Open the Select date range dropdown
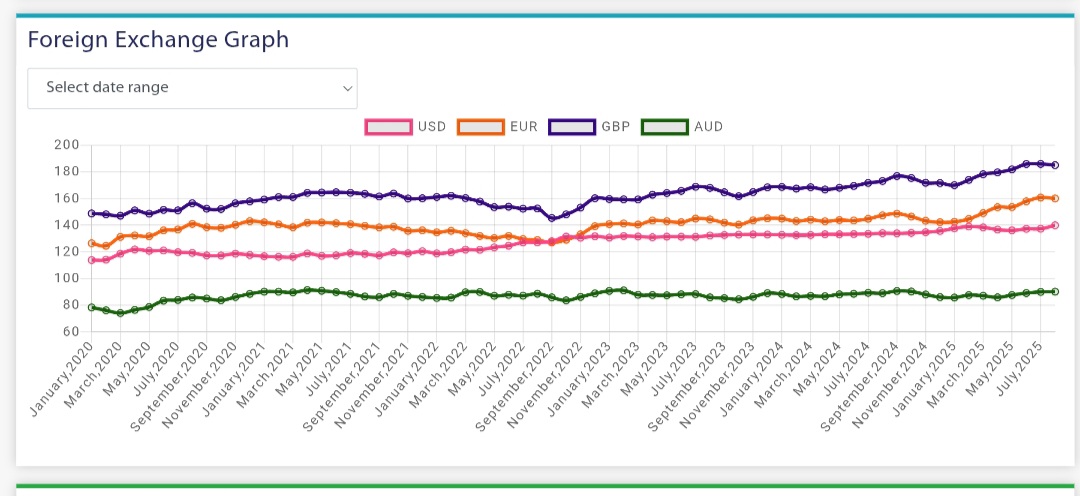Screen dimensions: 1080x496 (191, 88)
